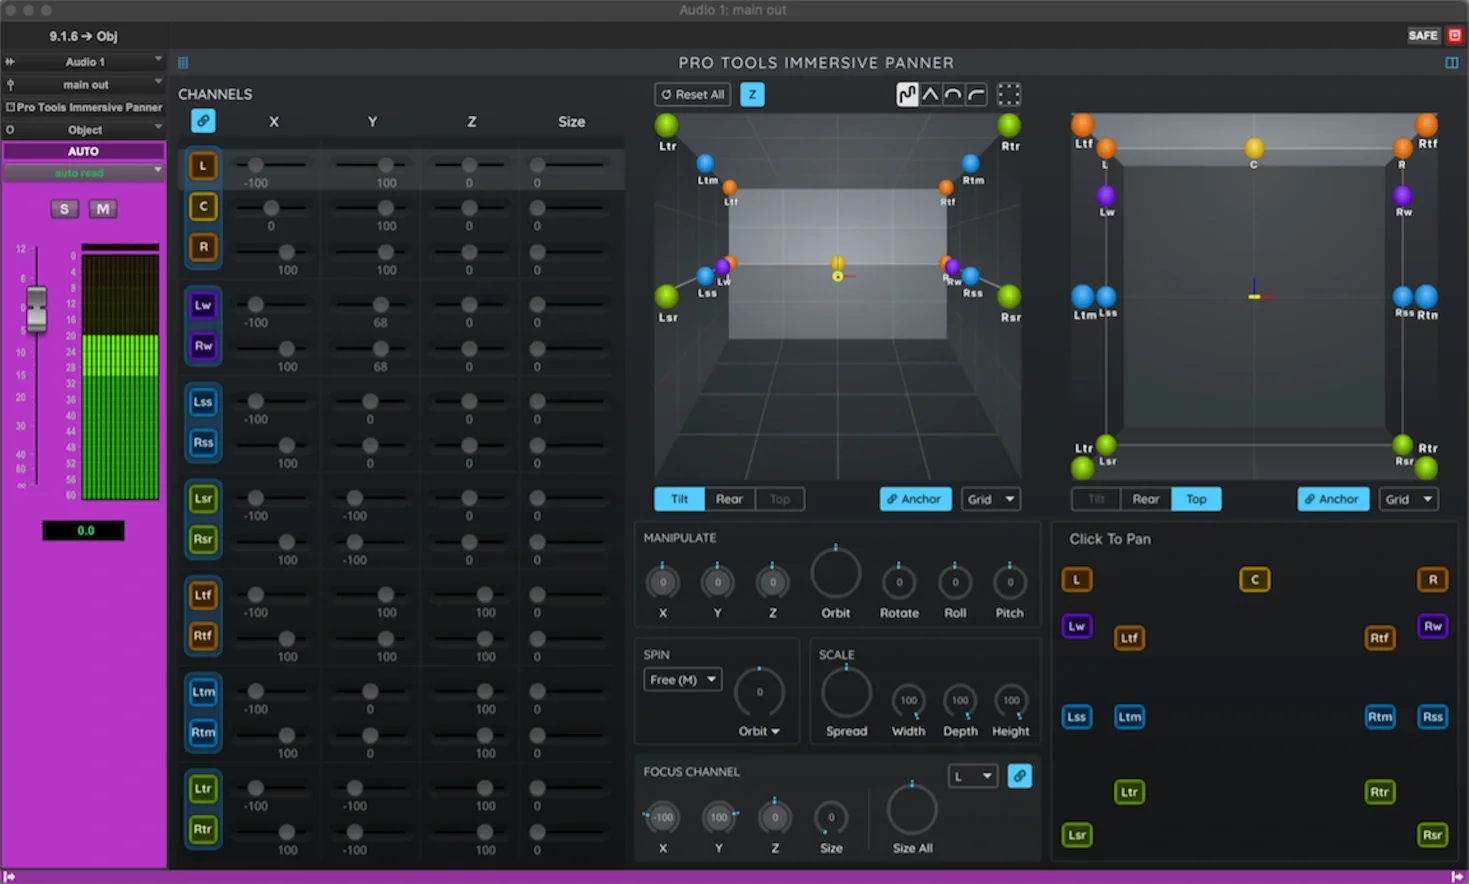Open the Spin mode Free (M) dropdown
Image resolution: width=1469 pixels, height=884 pixels.
point(683,680)
